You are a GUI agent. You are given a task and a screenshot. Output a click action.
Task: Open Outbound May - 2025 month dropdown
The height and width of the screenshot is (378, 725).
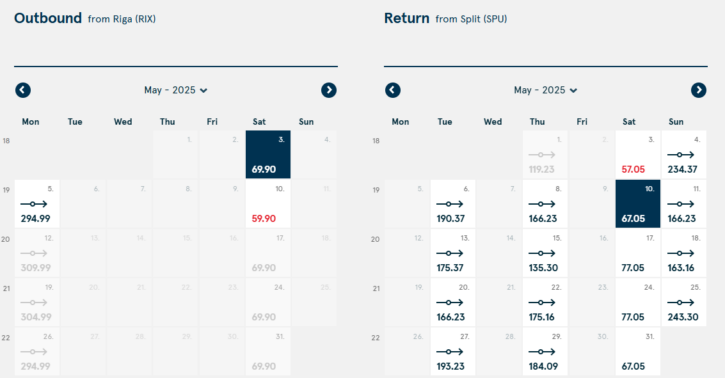click(176, 90)
